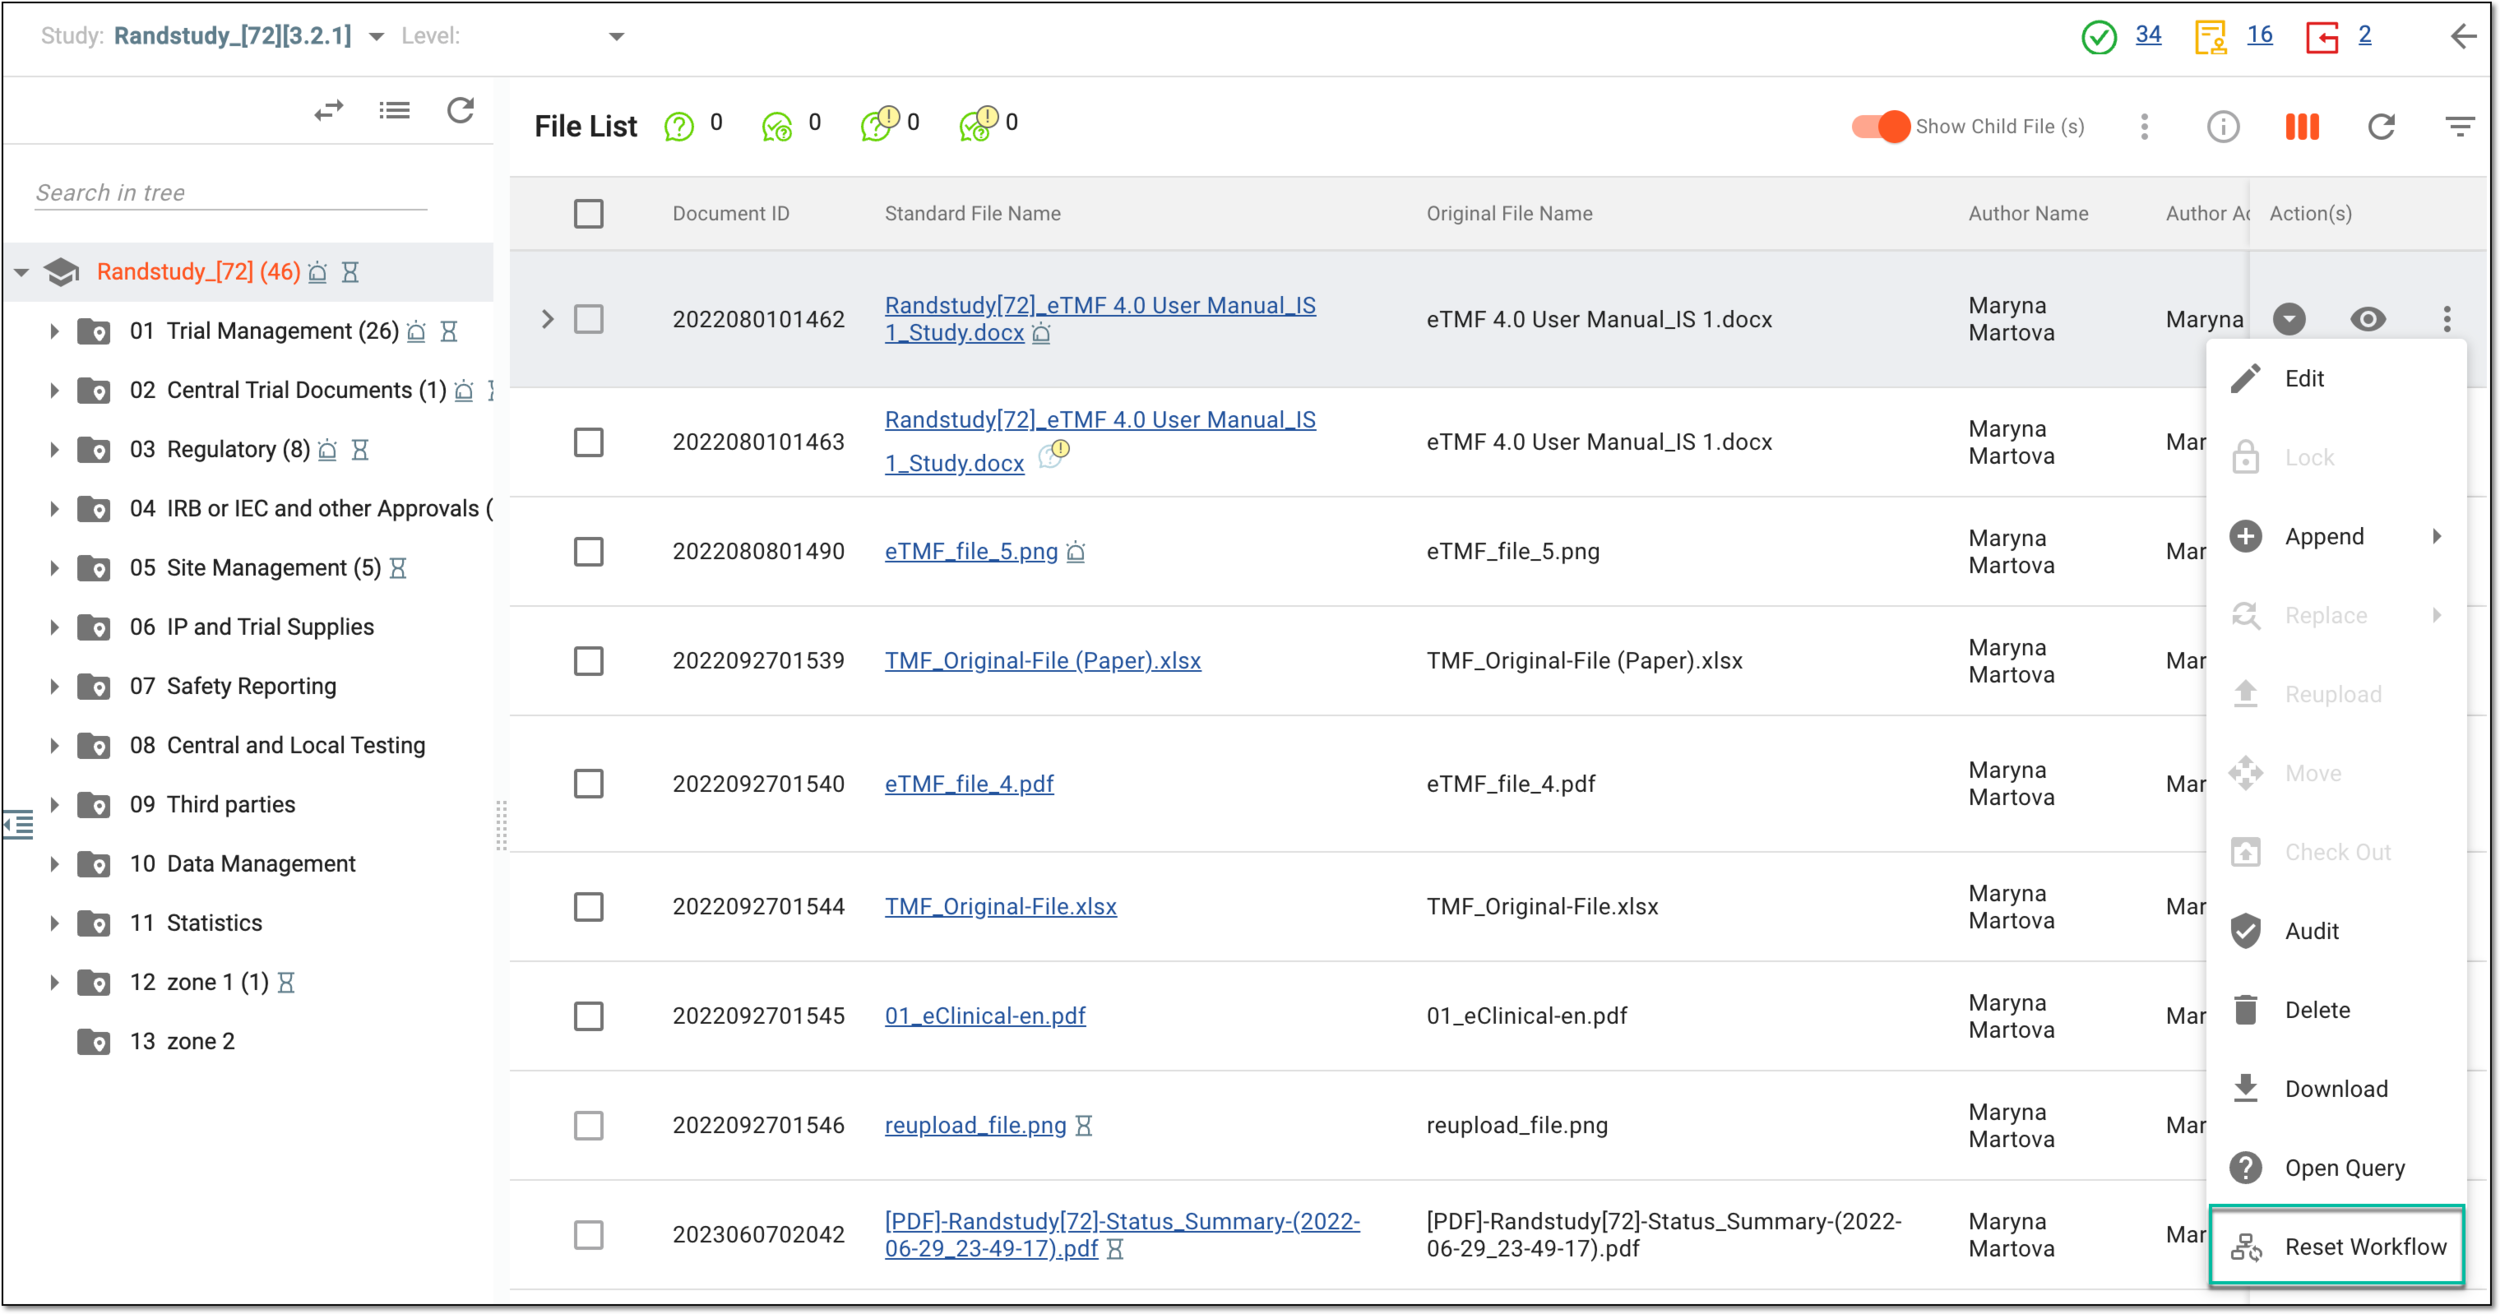
Task: Open the reupload_file.png link
Action: point(975,1125)
